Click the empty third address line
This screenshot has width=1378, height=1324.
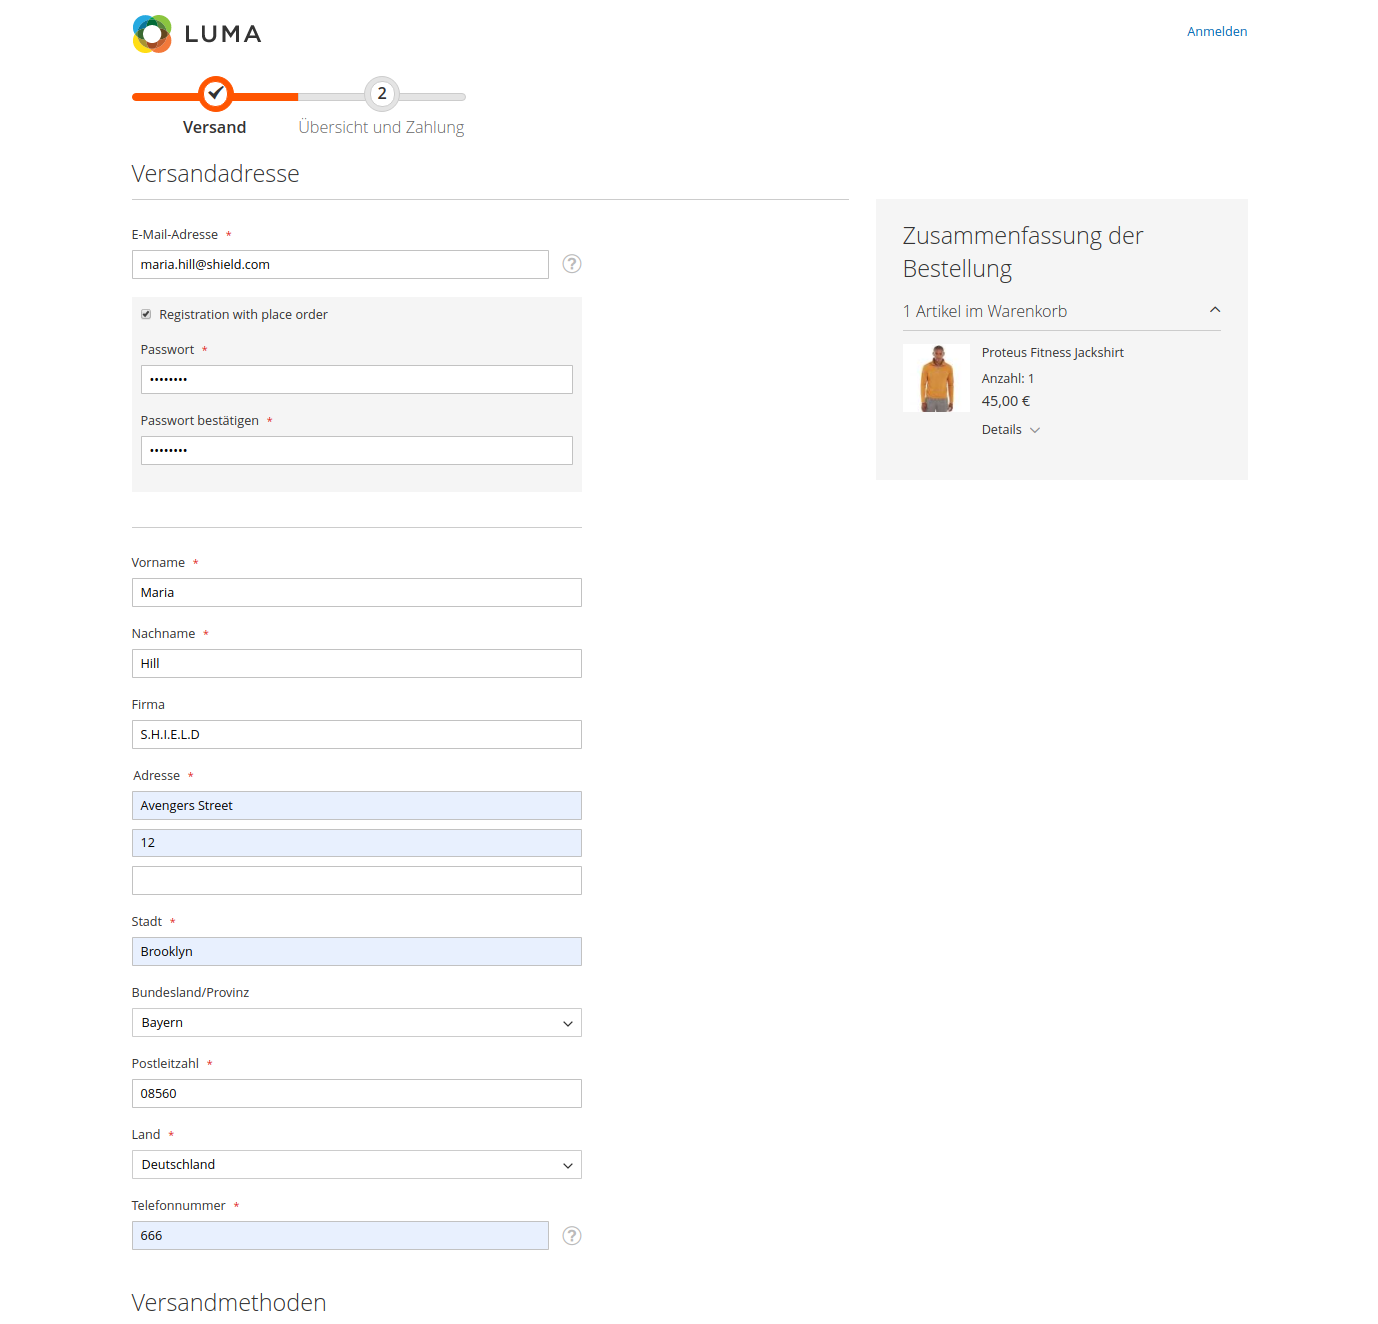pos(357,881)
